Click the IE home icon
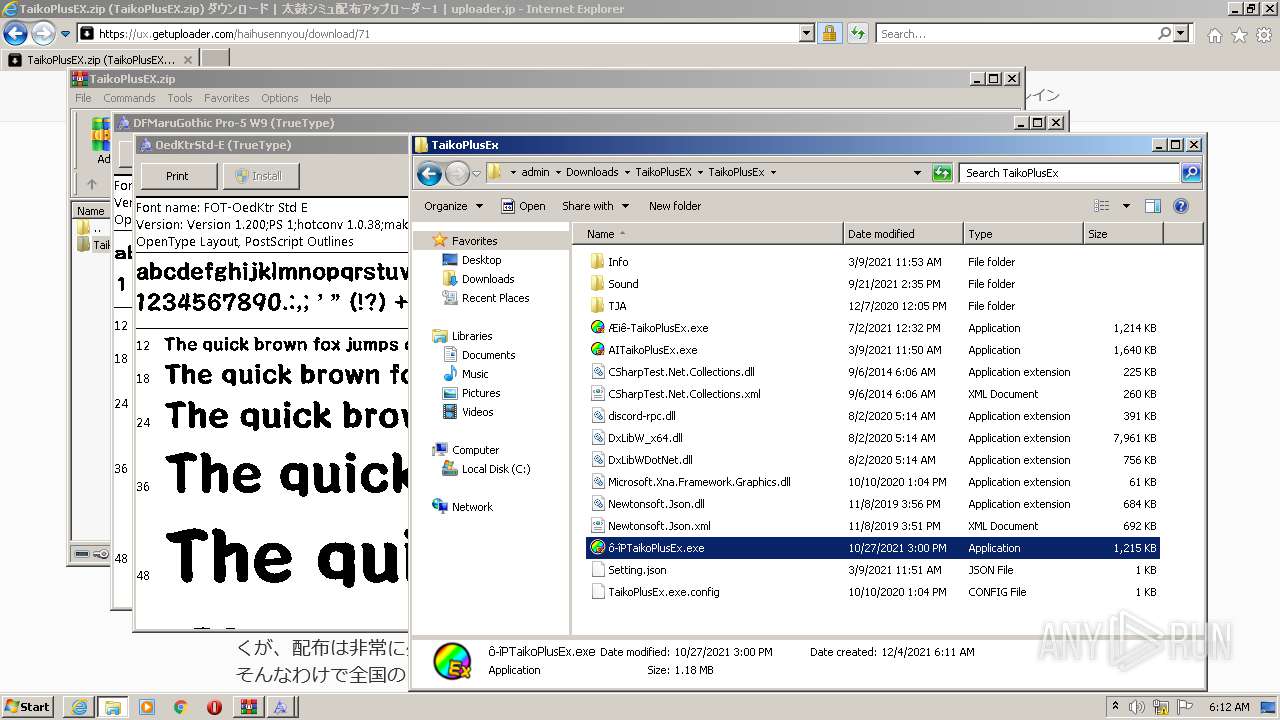The width and height of the screenshot is (1280, 720). pos(1214,35)
